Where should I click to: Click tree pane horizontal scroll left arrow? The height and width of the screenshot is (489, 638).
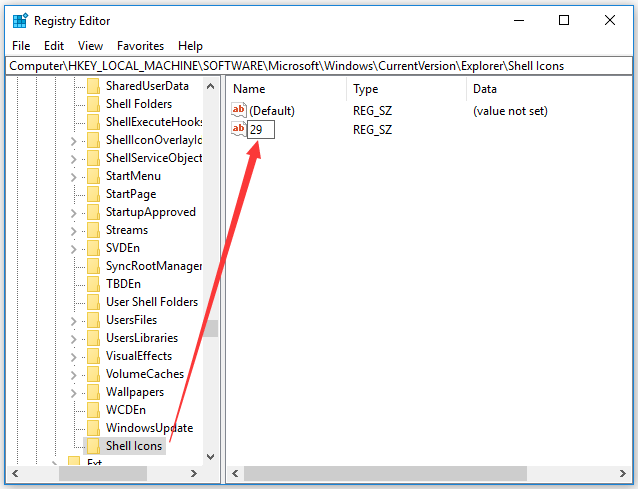point(15,473)
